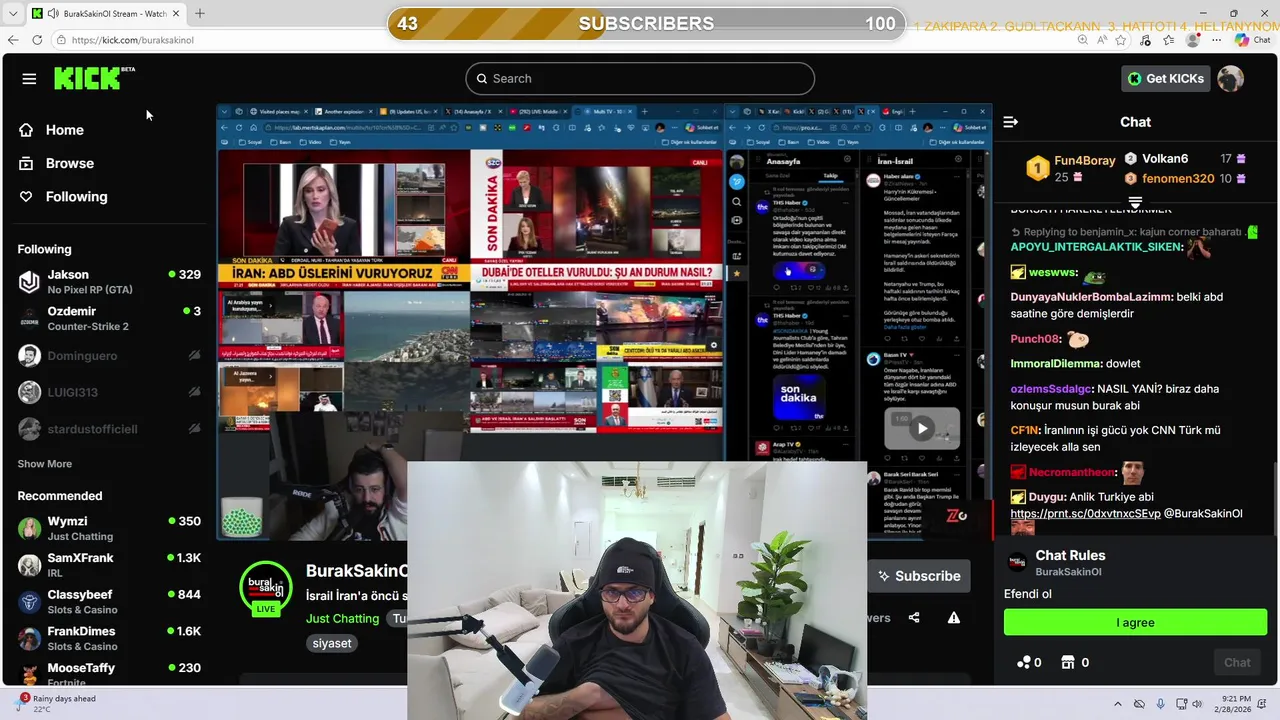Image resolution: width=1280 pixels, height=720 pixels.
Task: Click chat username CF1N
Action: coord(1026,430)
